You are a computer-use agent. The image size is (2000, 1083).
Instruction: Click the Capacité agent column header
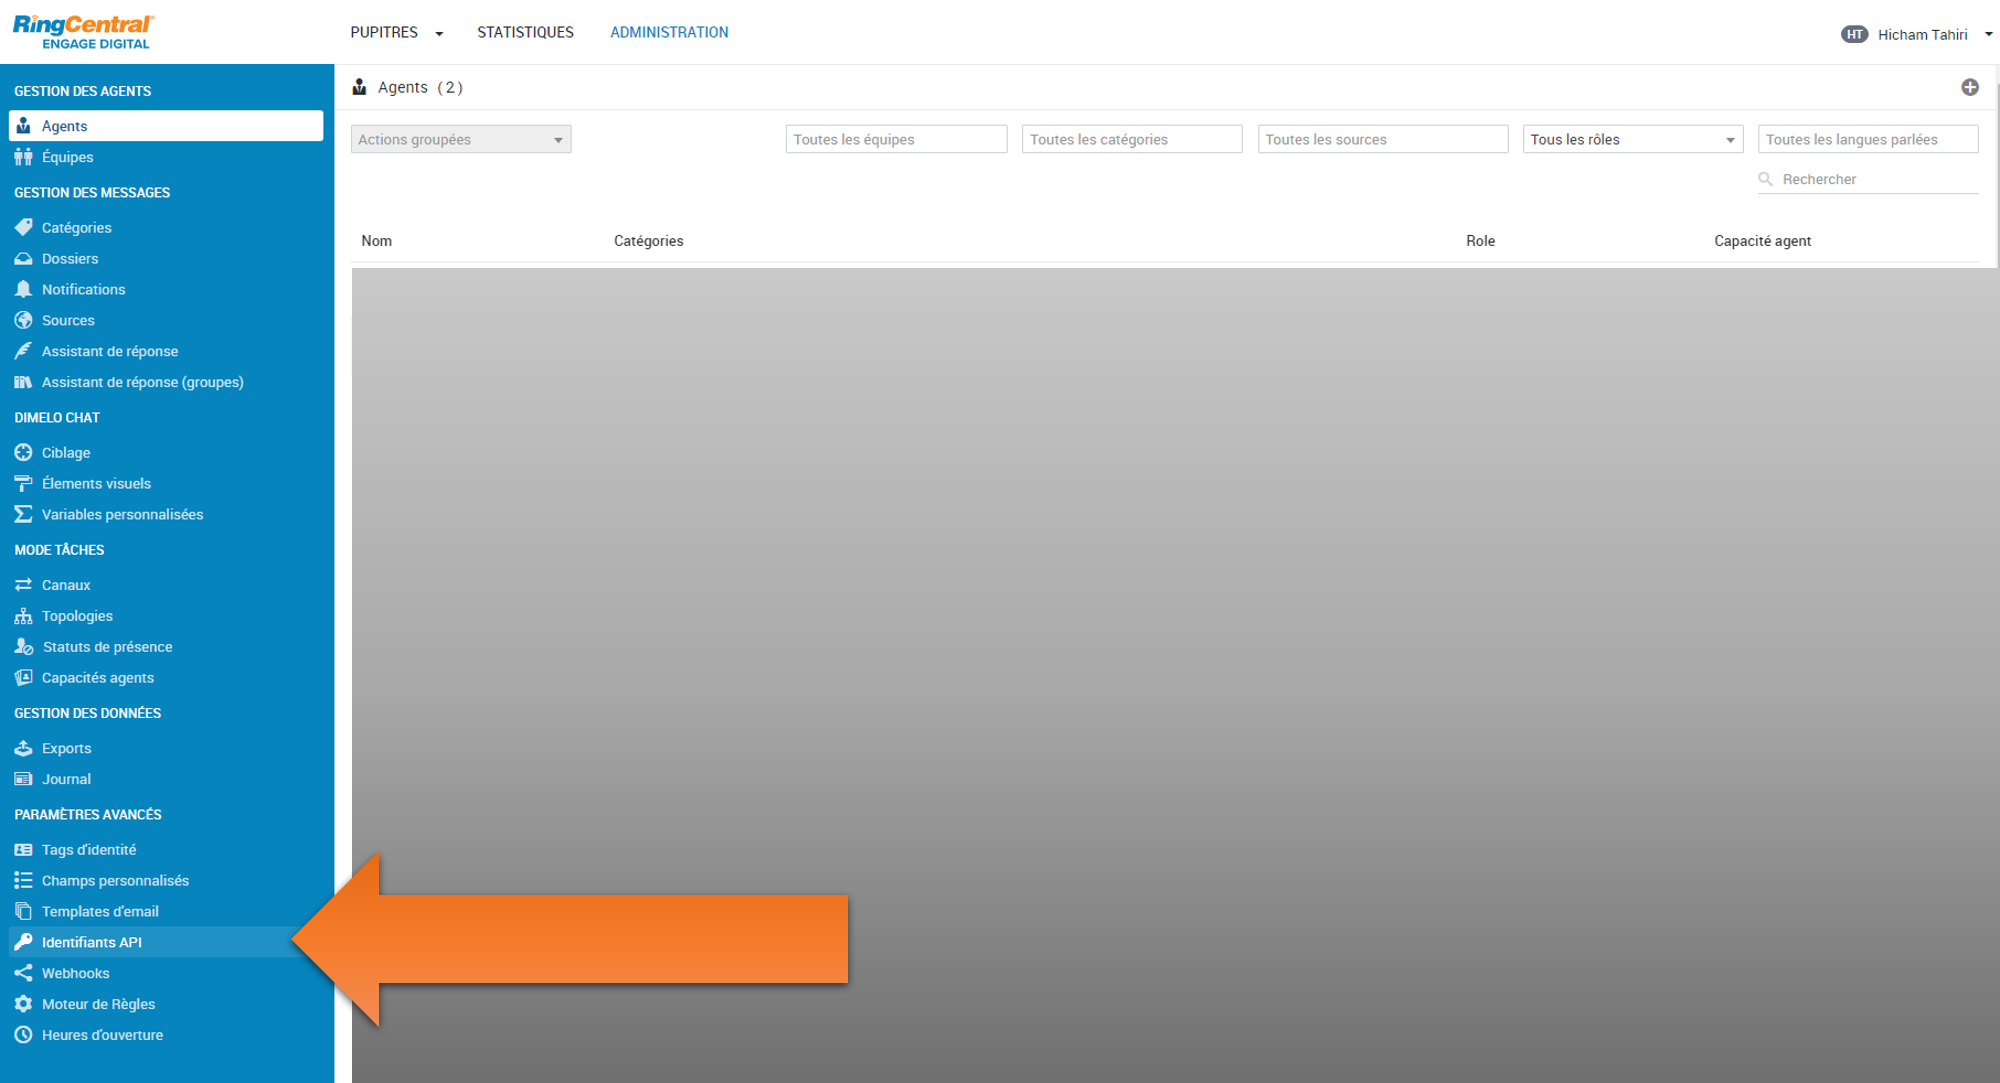click(1762, 241)
